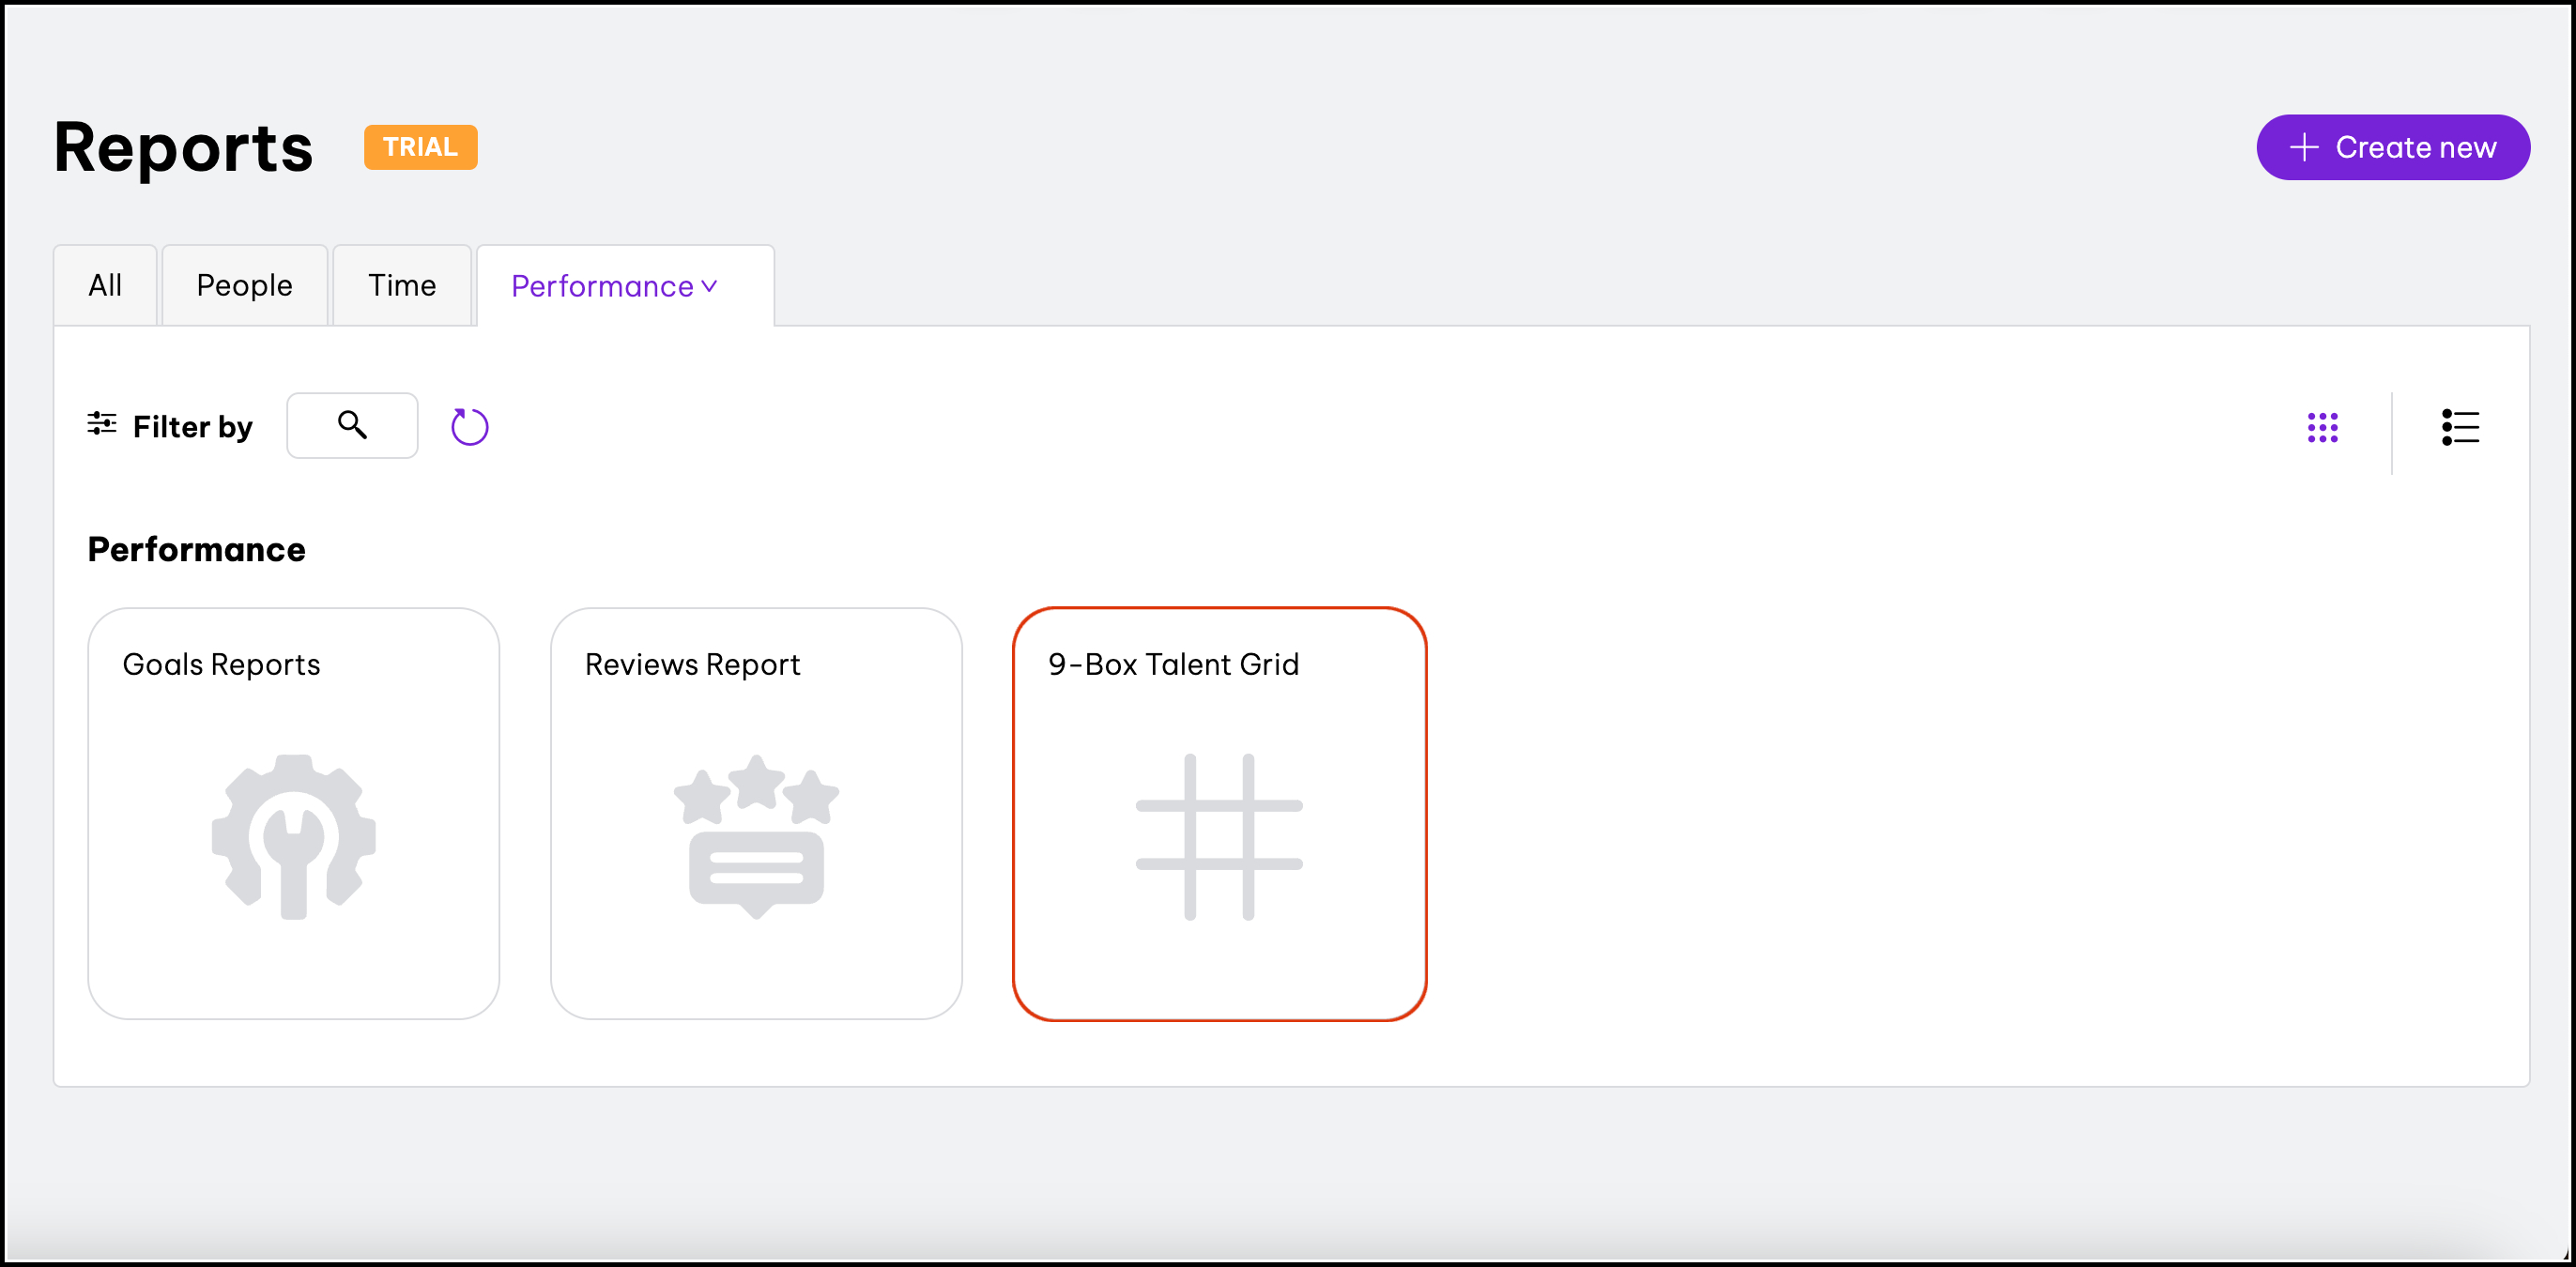The height and width of the screenshot is (1267, 2576).
Task: Click the gear and wrench Goals icon
Action: pyautogui.click(x=294, y=837)
